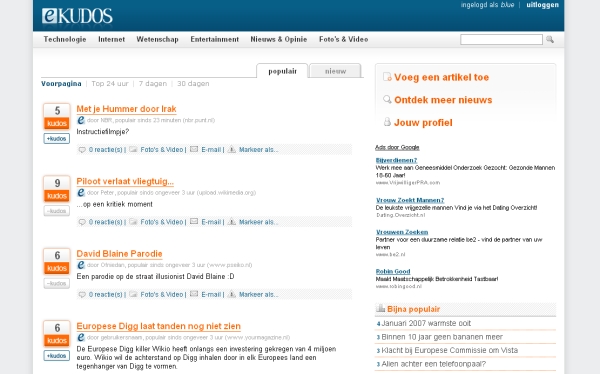
Task: Click document icon beside Voeg een artikel toe
Action: pos(387,77)
